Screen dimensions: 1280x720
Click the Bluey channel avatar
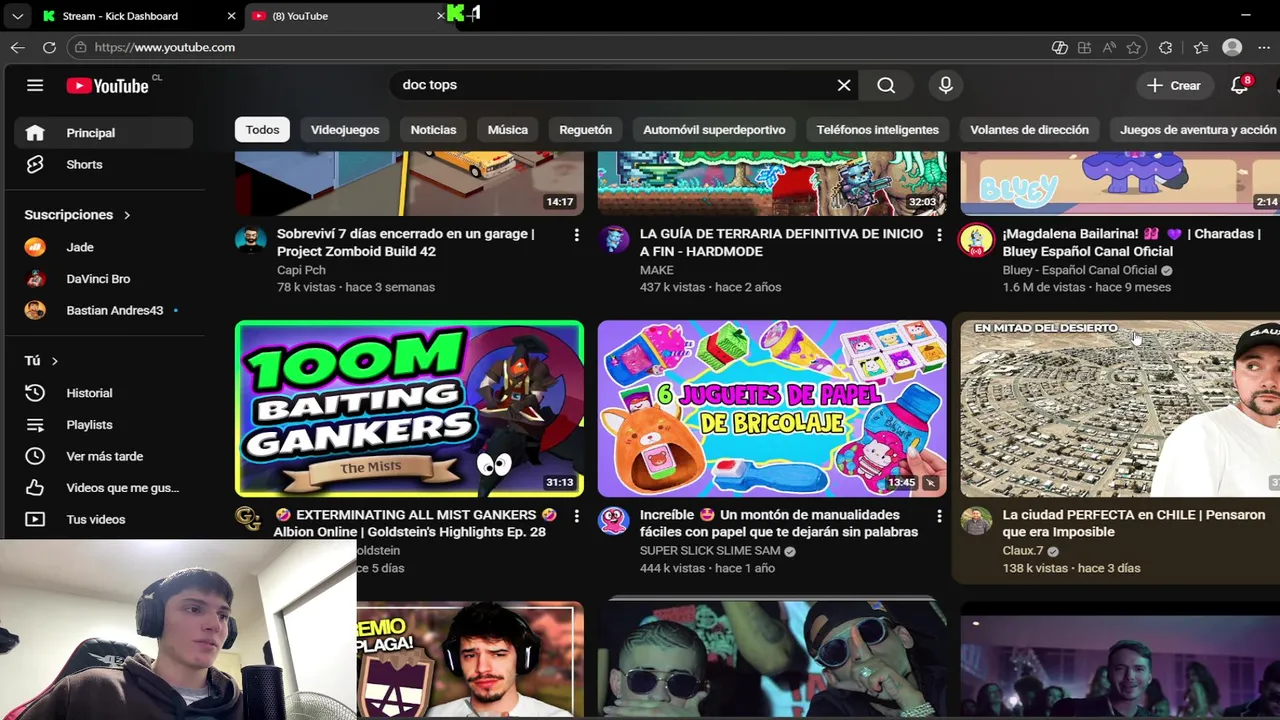click(976, 241)
